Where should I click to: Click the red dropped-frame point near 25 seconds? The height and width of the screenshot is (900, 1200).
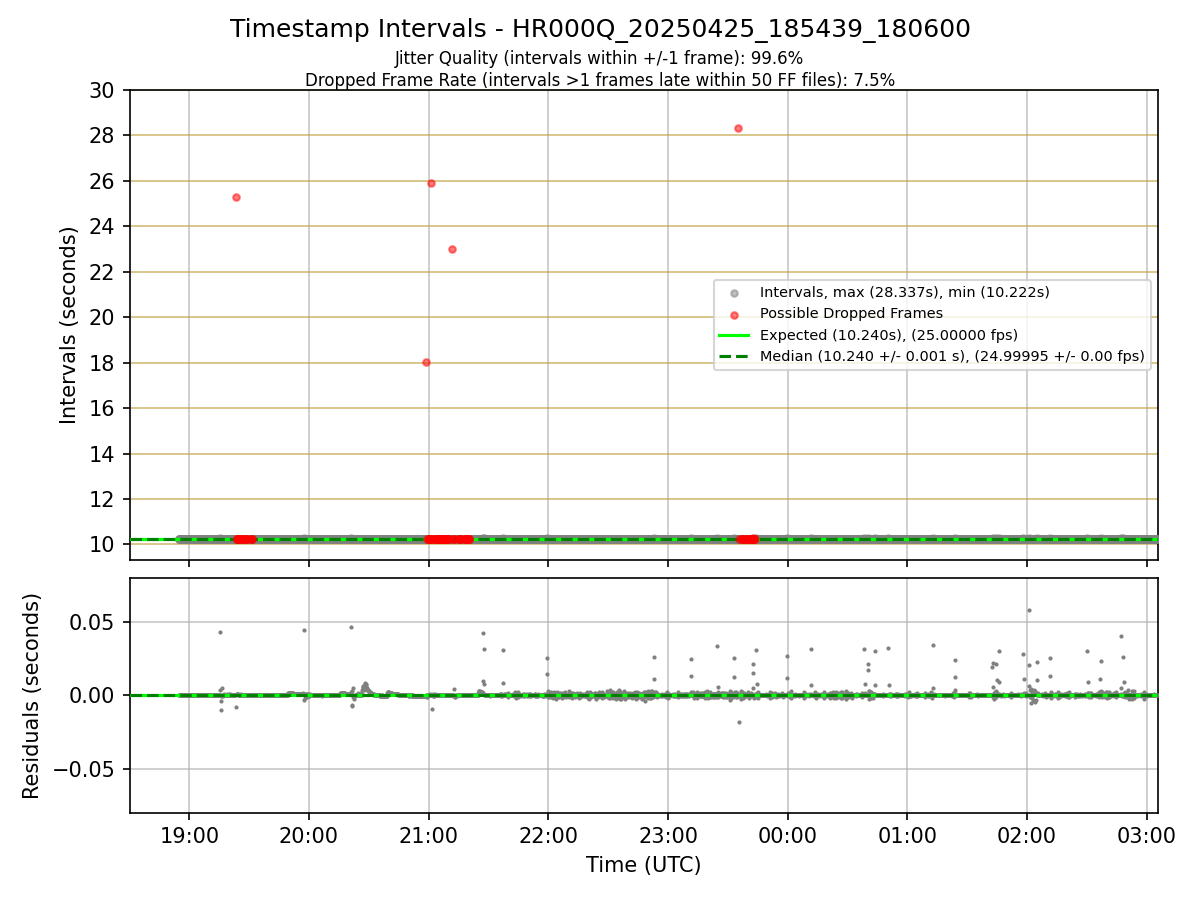(236, 197)
